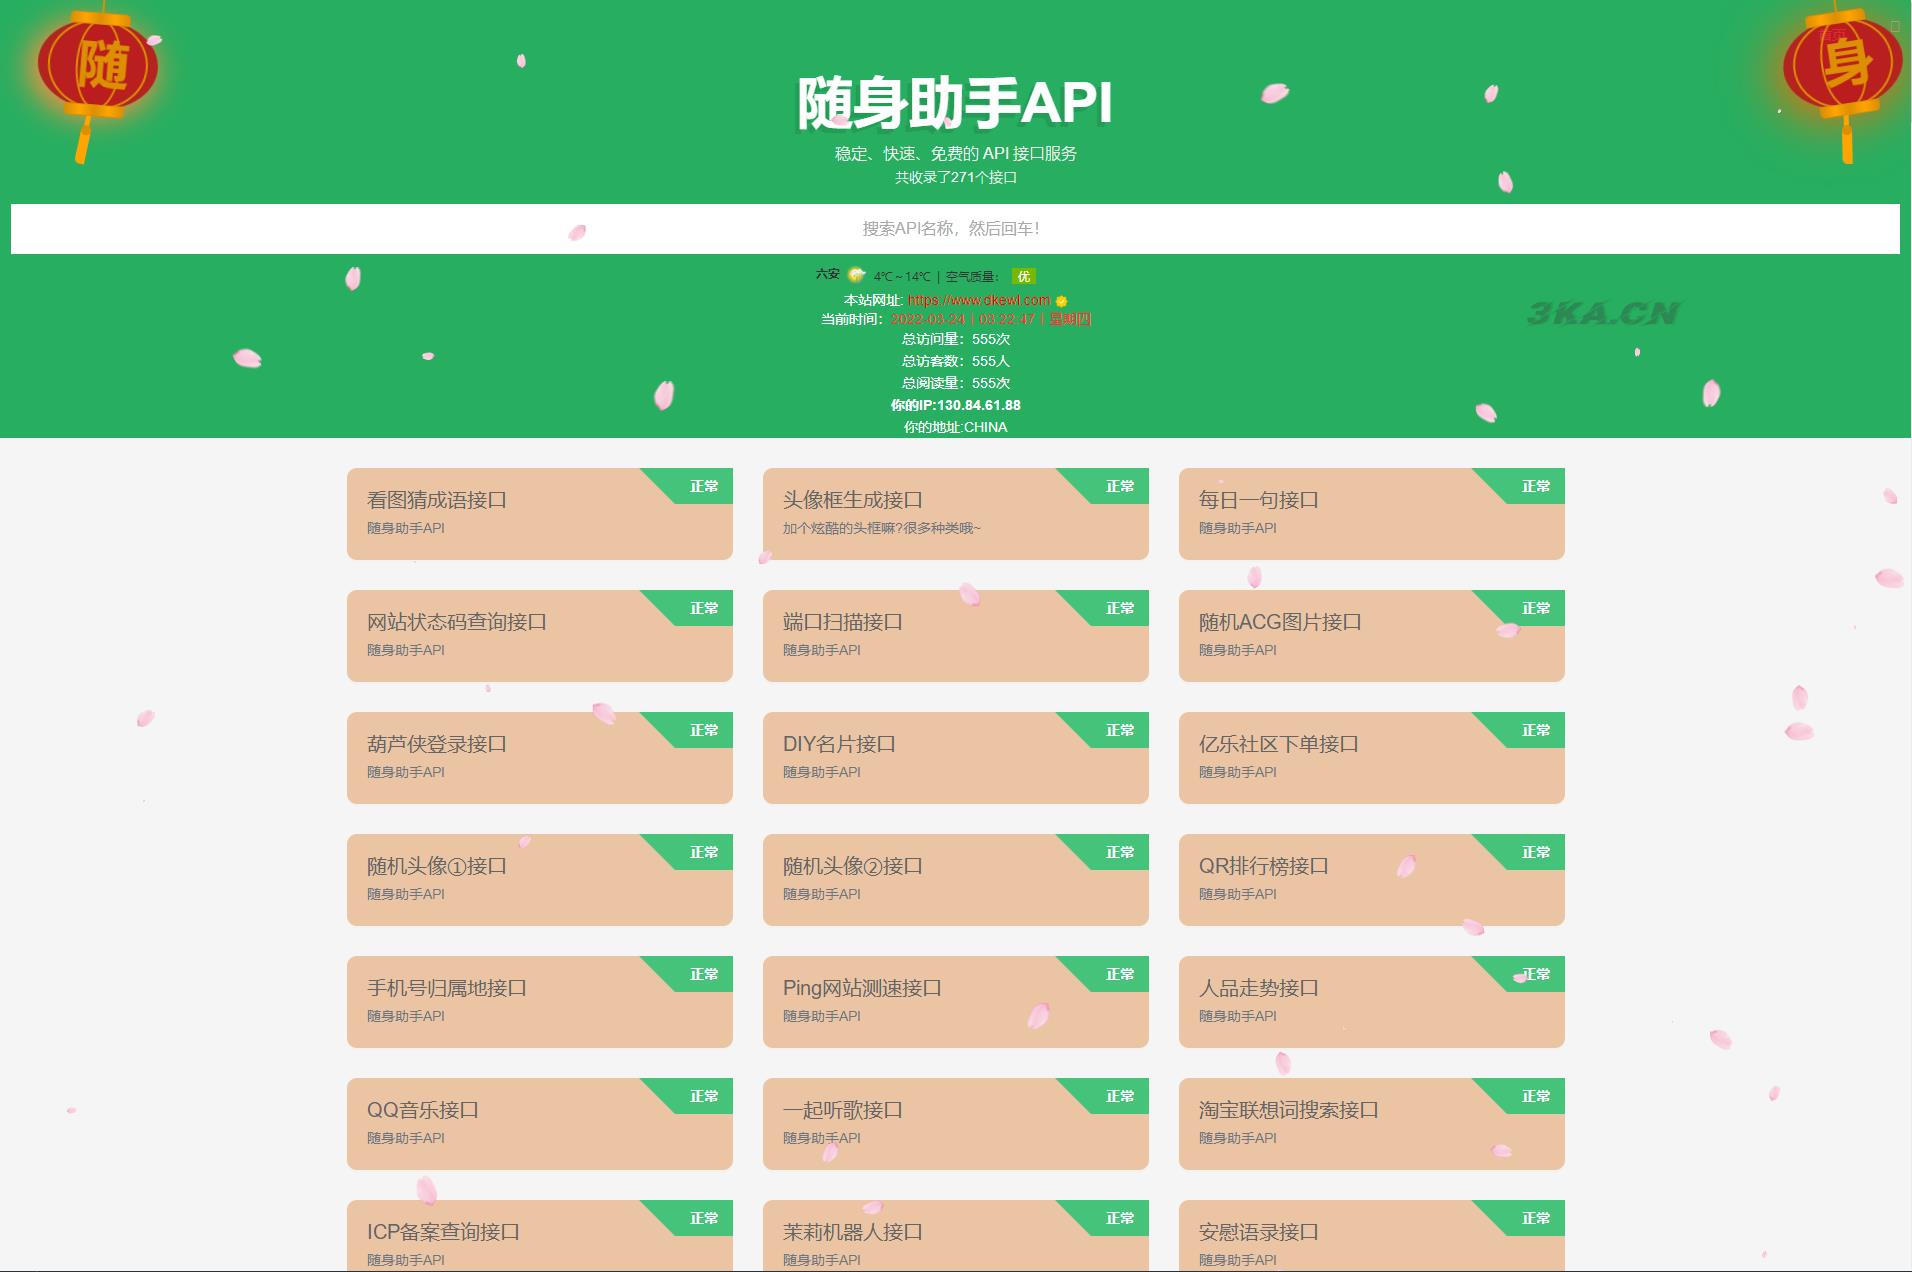This screenshot has width=1912, height=1272.
Task: Click the subtitle 稳定、快速、免费的 API 接口服务
Action: tap(955, 154)
